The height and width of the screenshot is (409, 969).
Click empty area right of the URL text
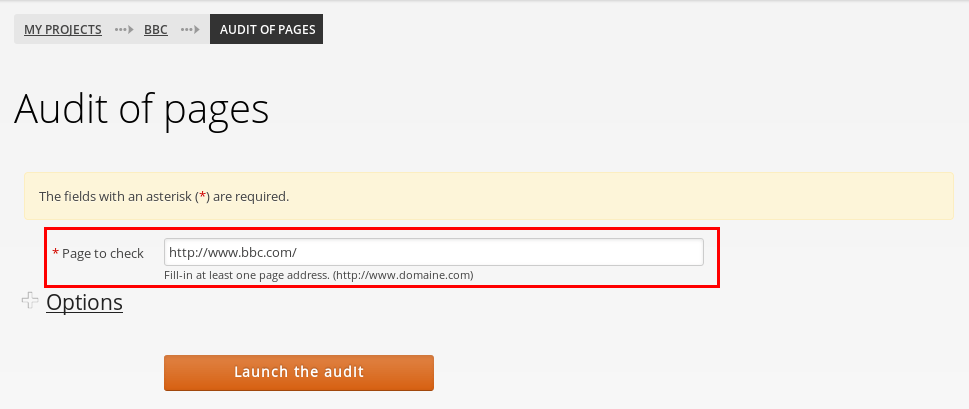point(501,252)
